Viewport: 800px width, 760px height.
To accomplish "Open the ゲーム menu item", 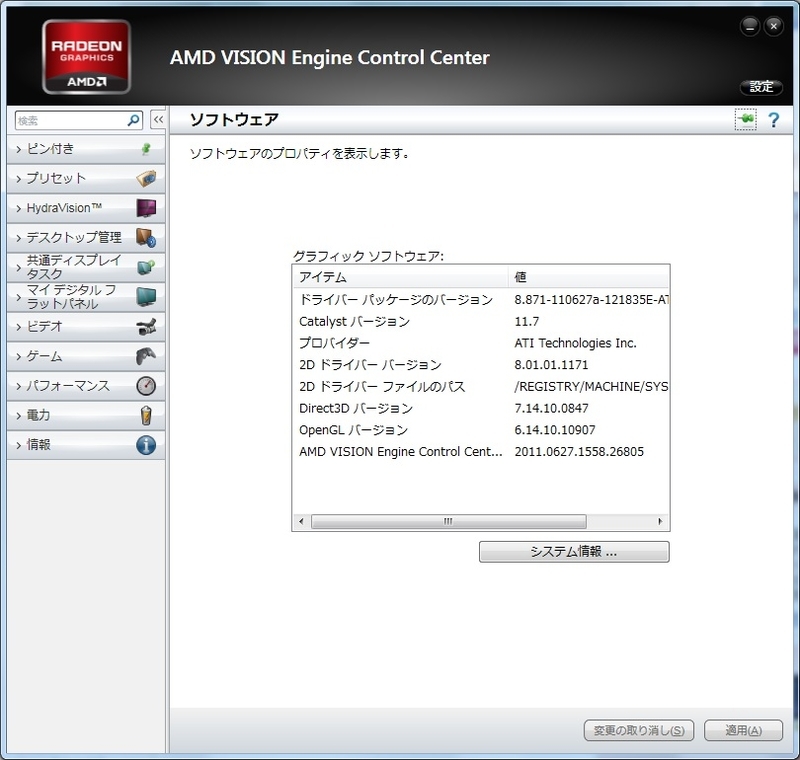I will click(86, 356).
